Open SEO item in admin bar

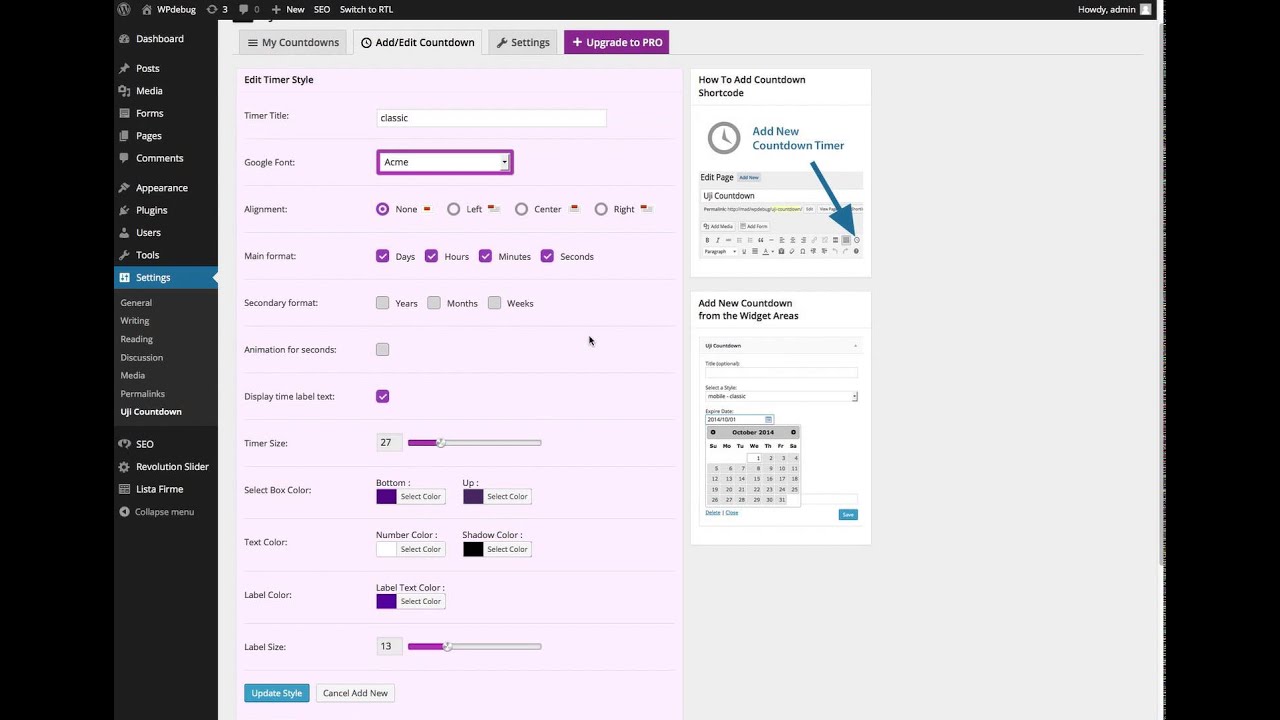(322, 9)
